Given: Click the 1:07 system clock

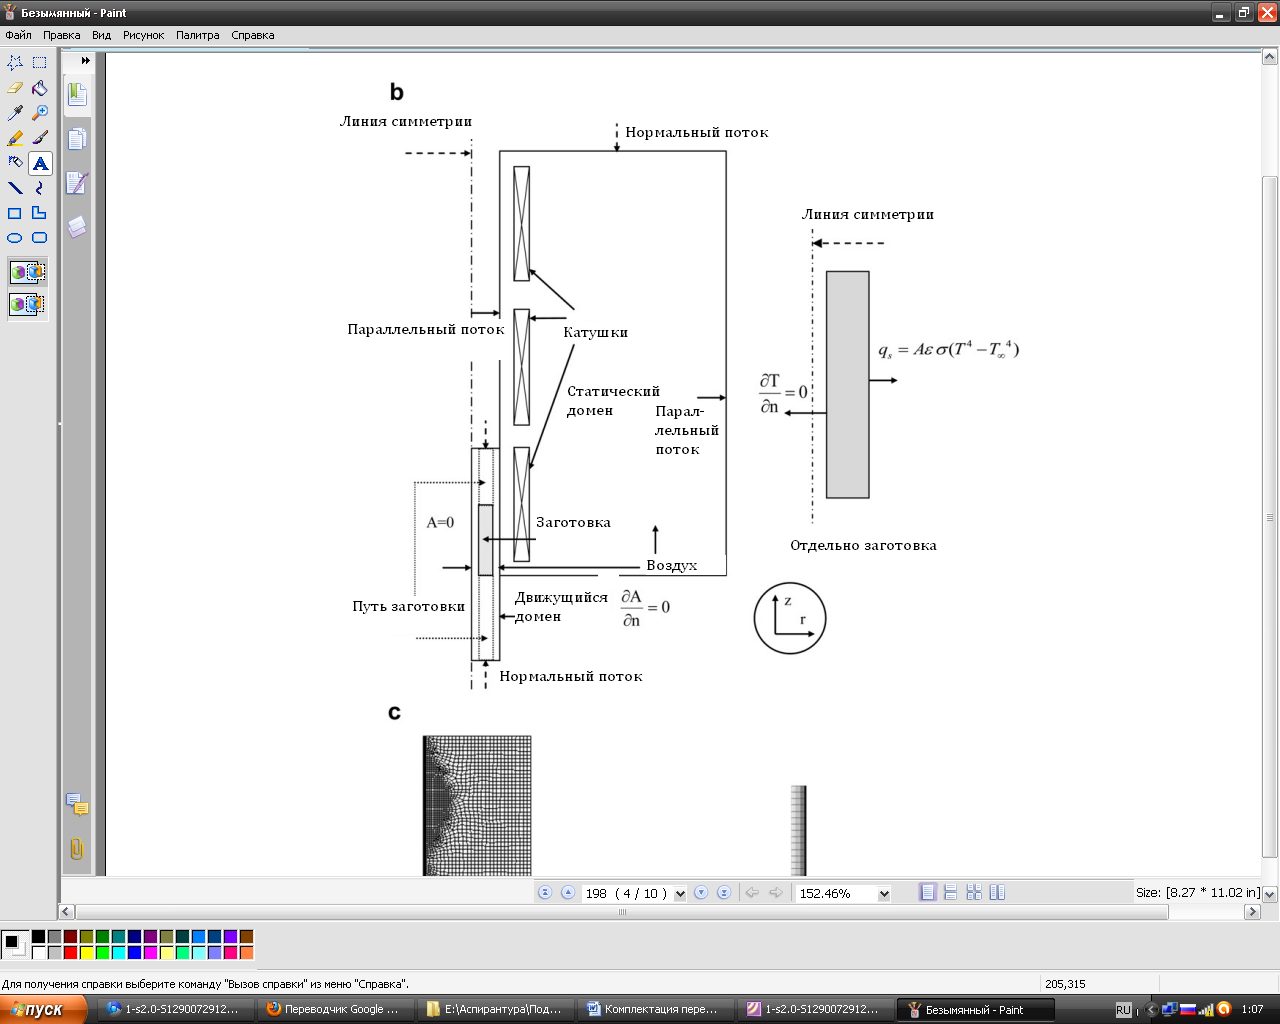Looking at the screenshot, I should pos(1253,1010).
